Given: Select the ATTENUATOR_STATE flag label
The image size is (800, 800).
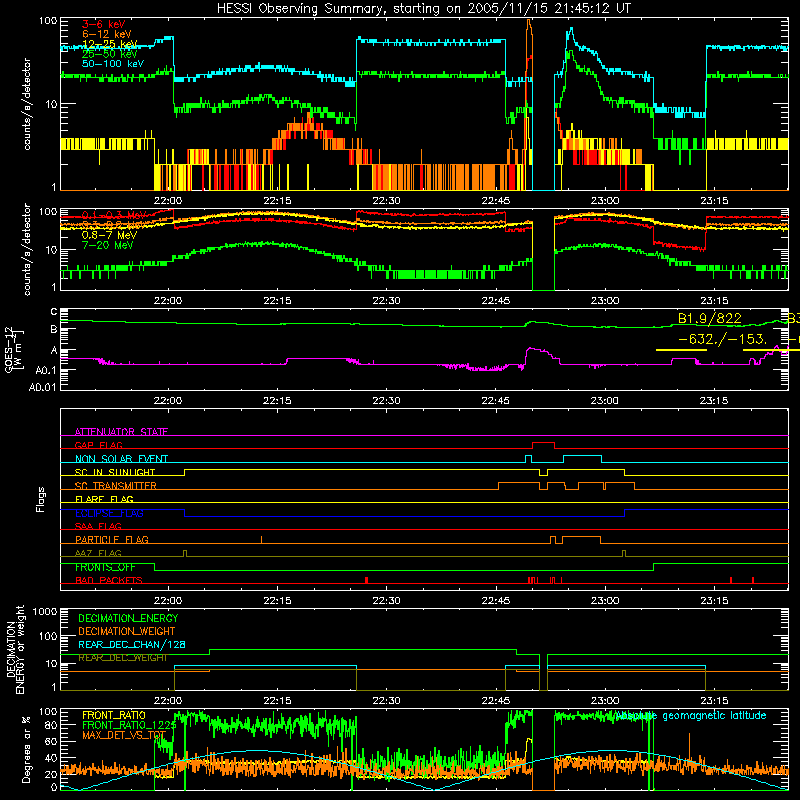Looking at the screenshot, I should point(121,432).
